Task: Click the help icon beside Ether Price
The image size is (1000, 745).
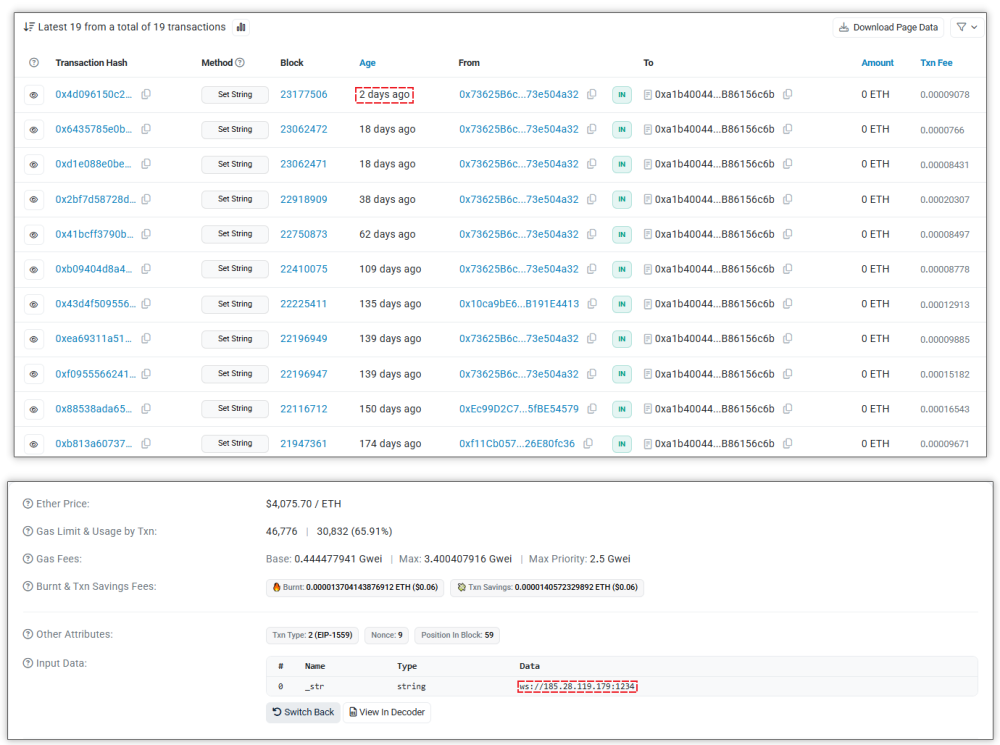Action: (27, 504)
